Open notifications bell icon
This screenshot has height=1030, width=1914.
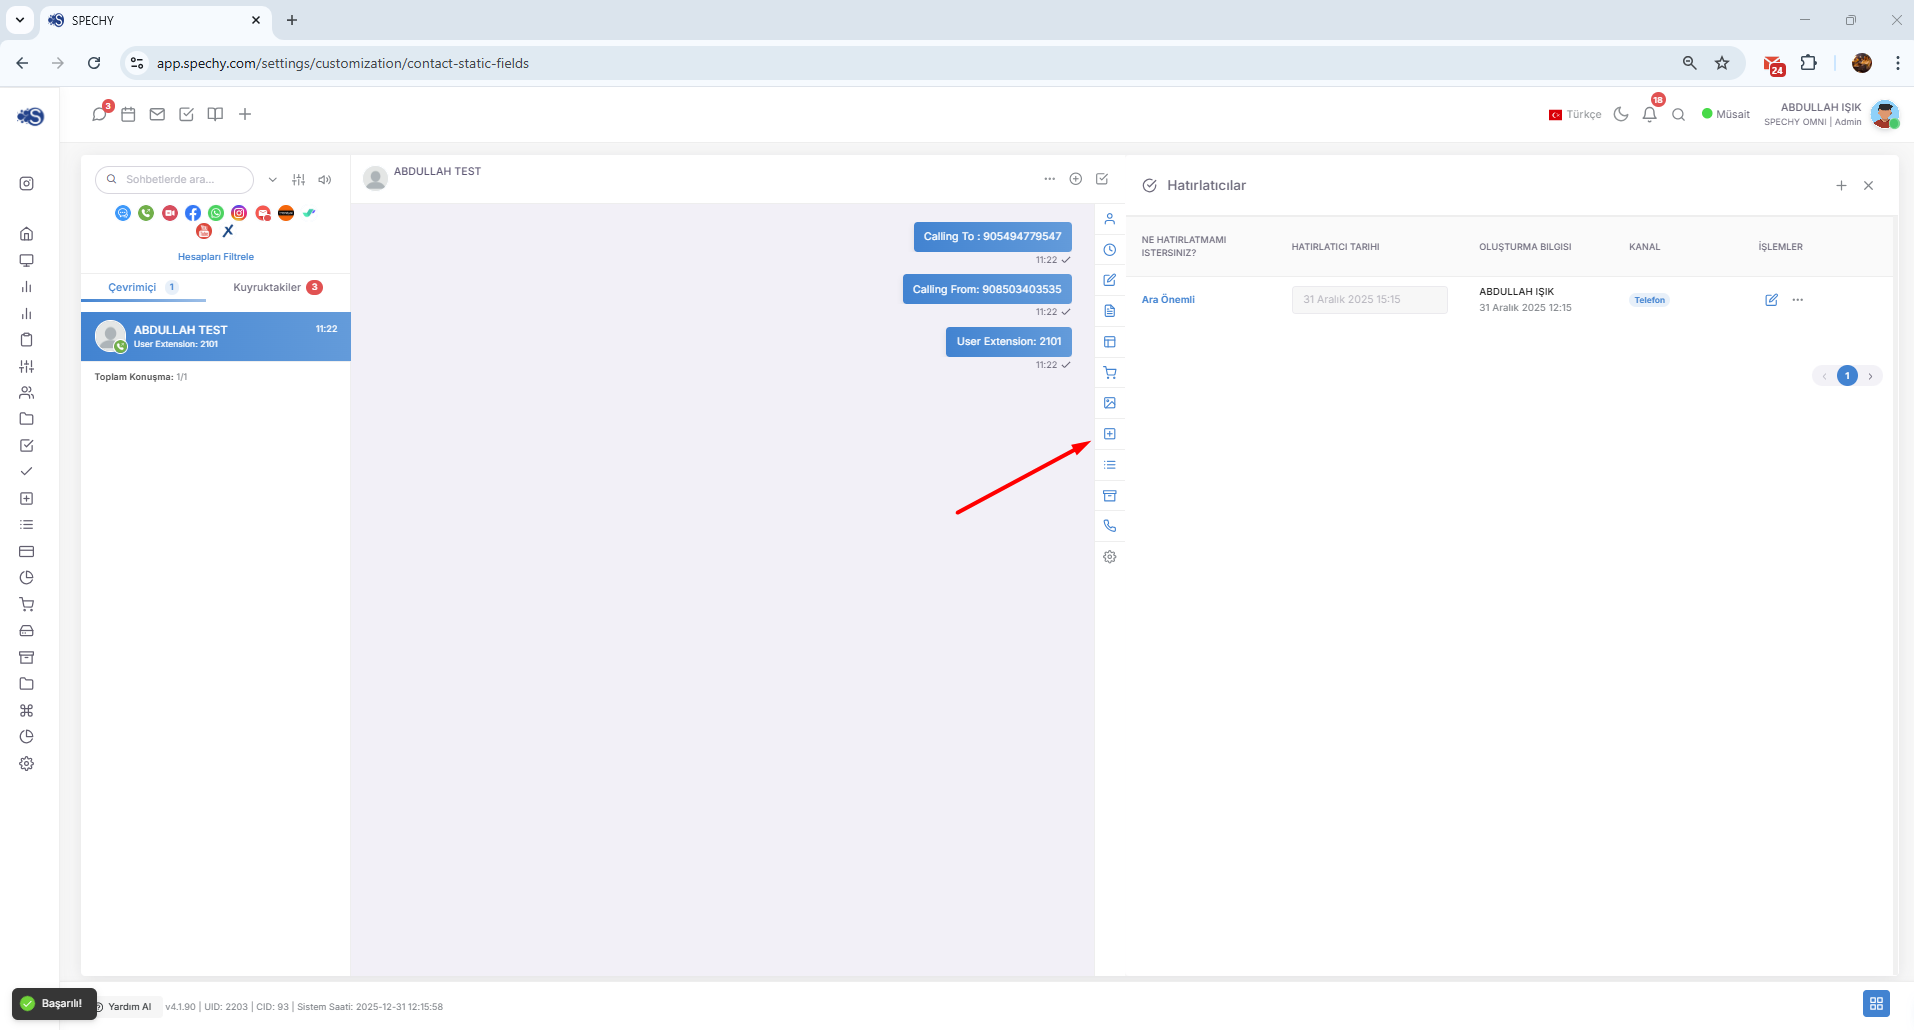[x=1650, y=114]
